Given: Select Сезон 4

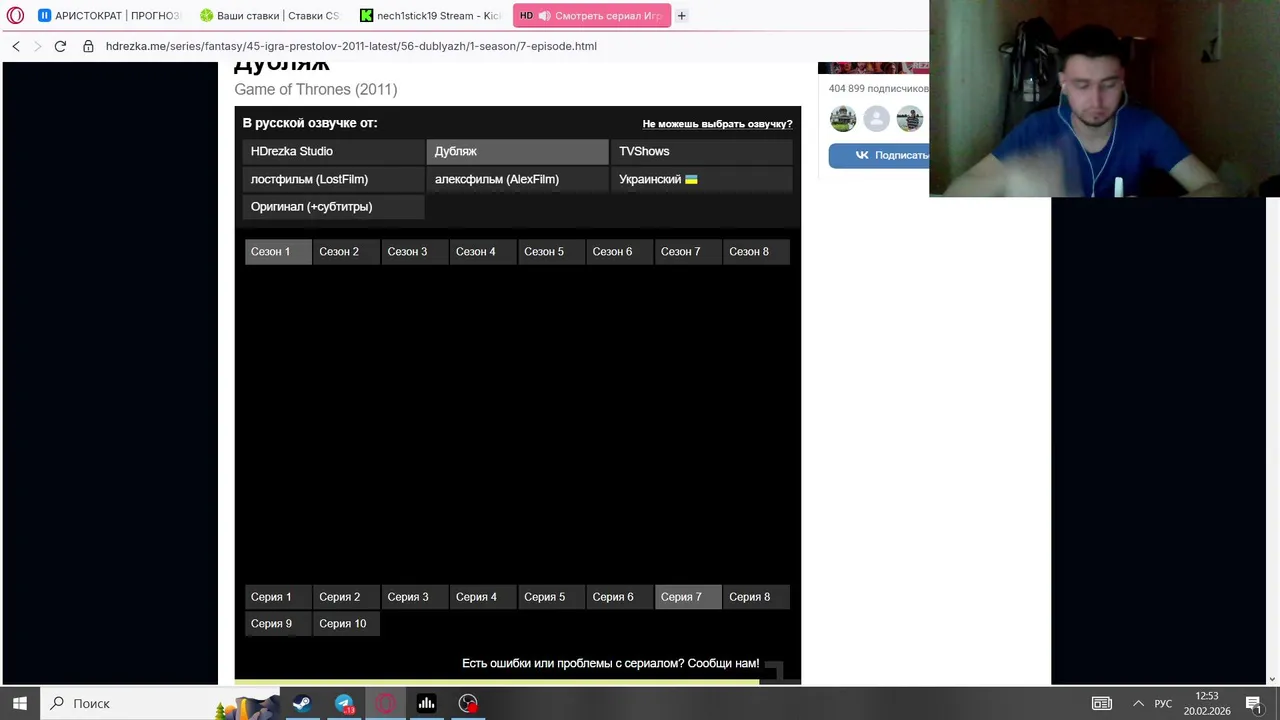Looking at the screenshot, I should [x=483, y=251].
